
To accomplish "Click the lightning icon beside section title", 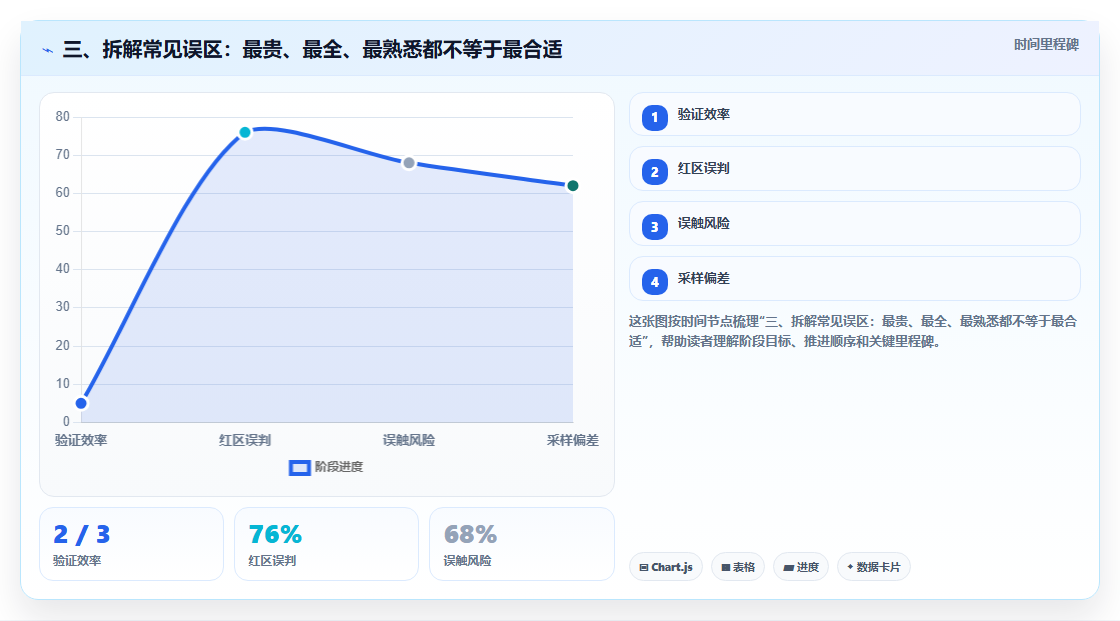I will (48, 50).
